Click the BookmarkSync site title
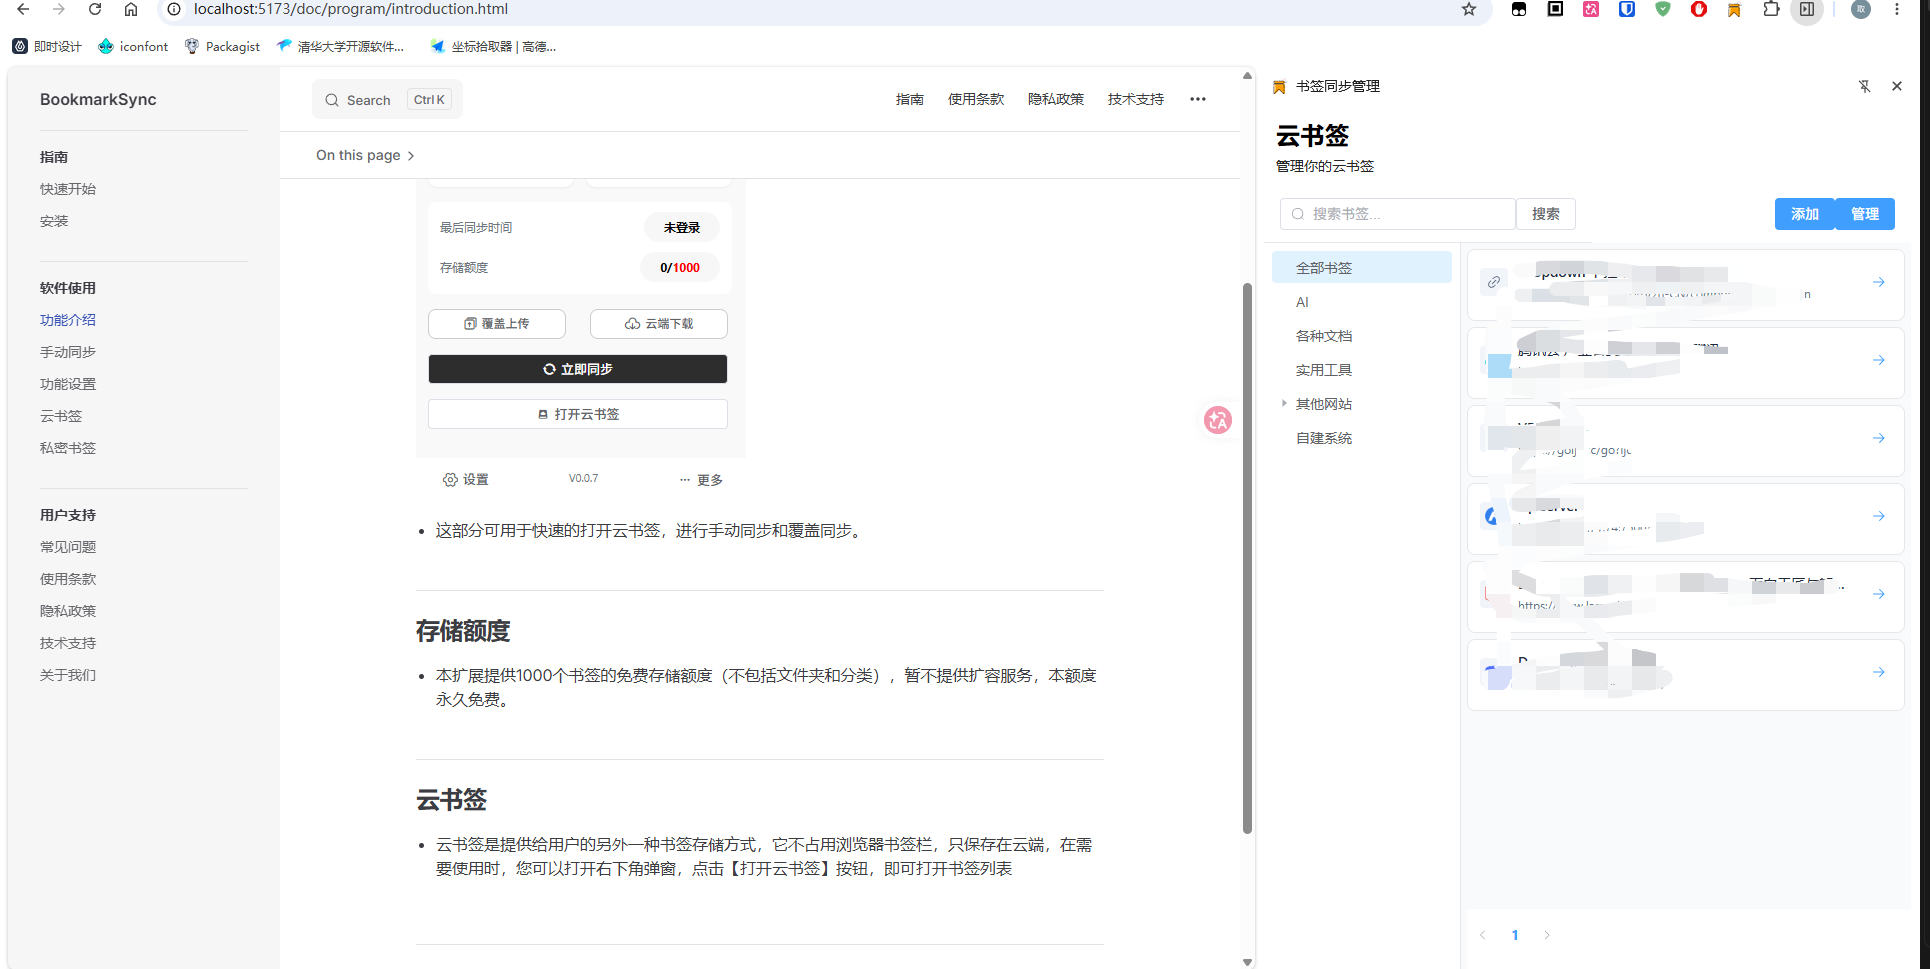Image resolution: width=1930 pixels, height=969 pixels. click(x=98, y=99)
